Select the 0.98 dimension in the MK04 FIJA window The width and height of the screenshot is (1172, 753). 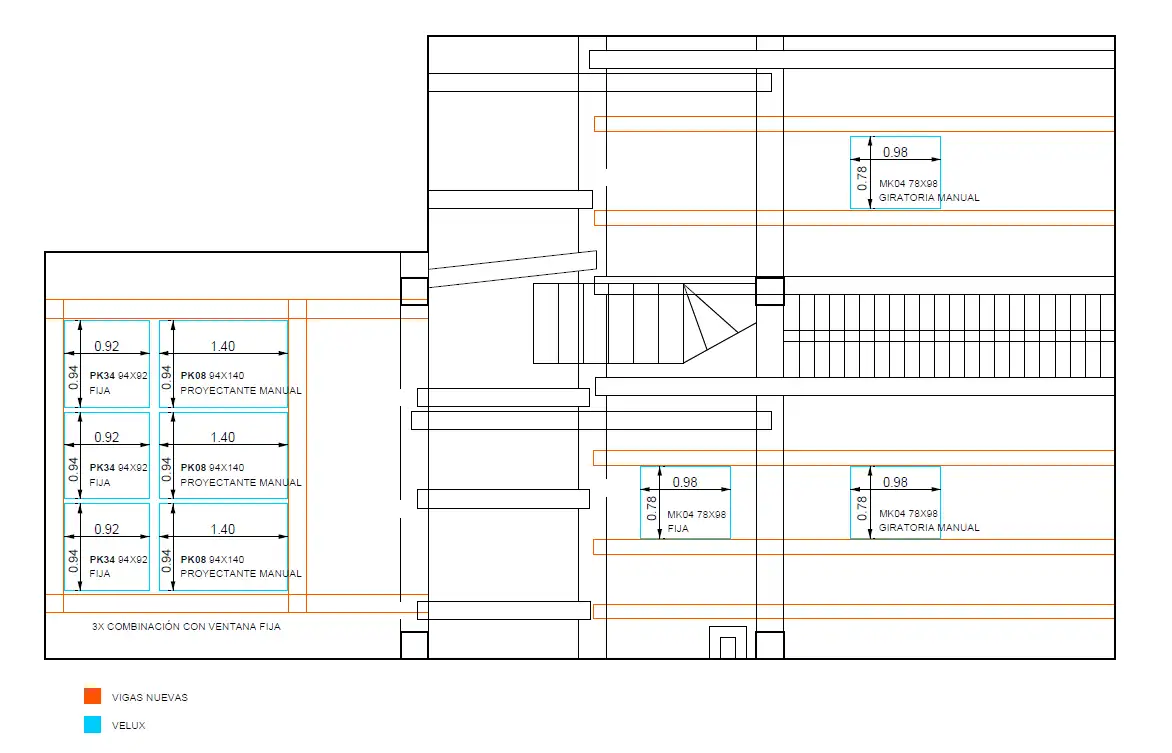685,482
